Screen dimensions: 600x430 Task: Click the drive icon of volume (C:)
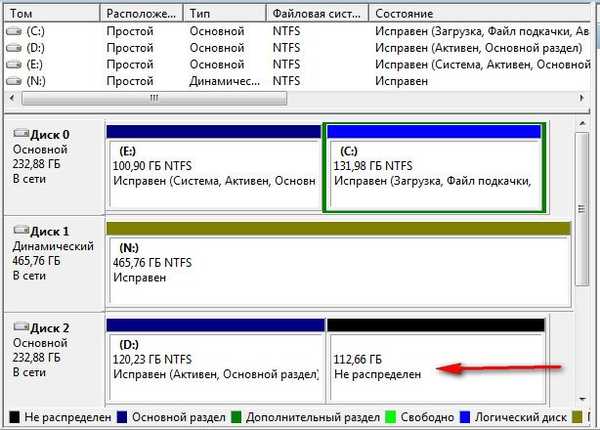[14, 31]
